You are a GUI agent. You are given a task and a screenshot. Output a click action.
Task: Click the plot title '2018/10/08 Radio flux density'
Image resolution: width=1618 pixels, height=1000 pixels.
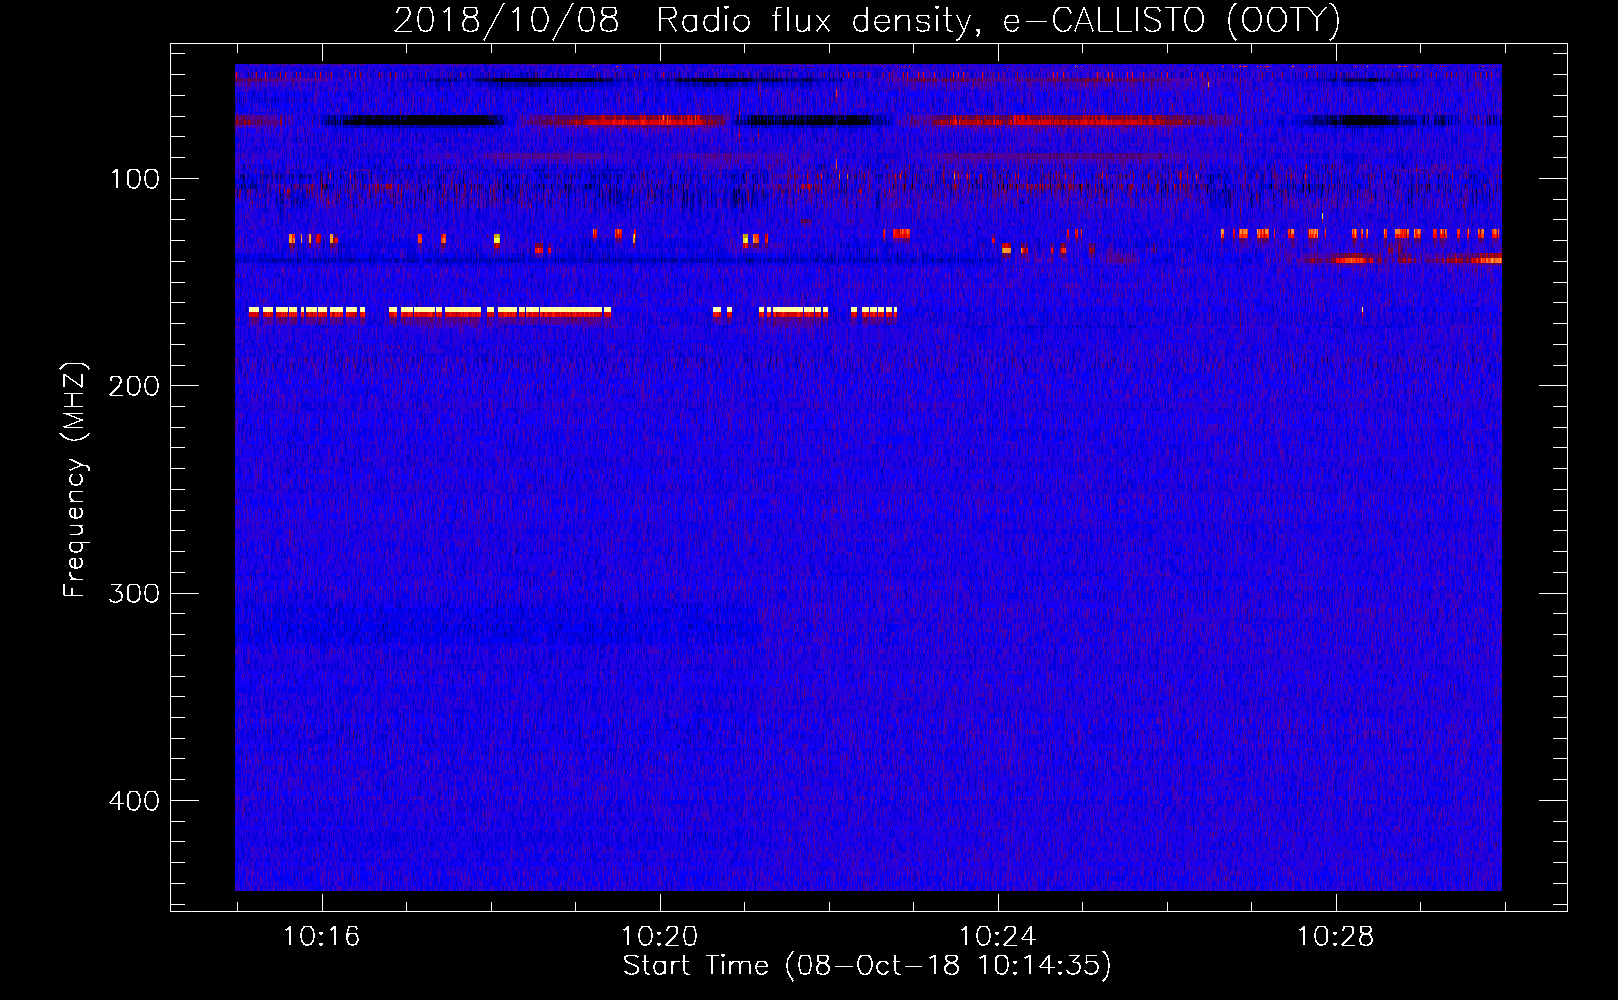(867, 21)
